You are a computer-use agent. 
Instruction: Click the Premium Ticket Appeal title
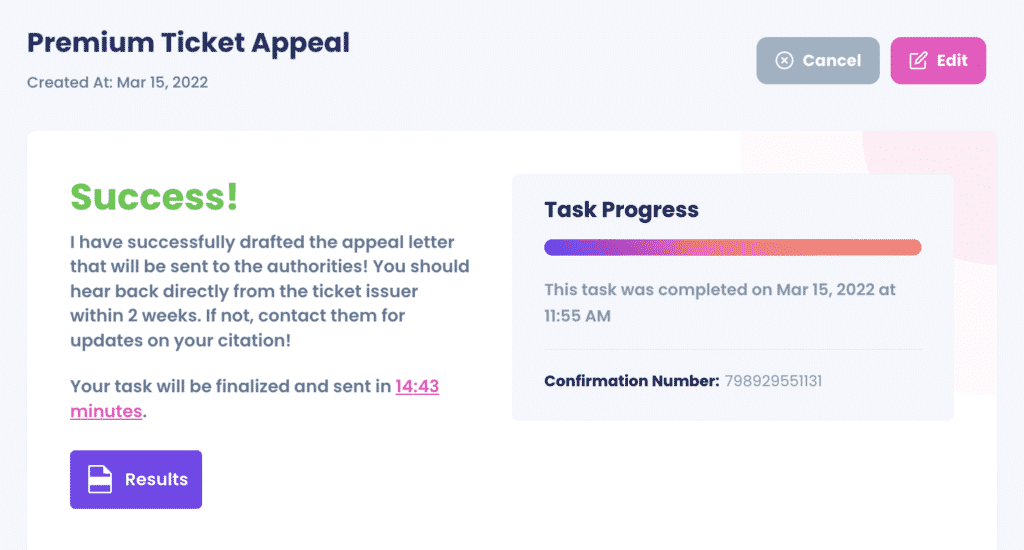point(188,43)
